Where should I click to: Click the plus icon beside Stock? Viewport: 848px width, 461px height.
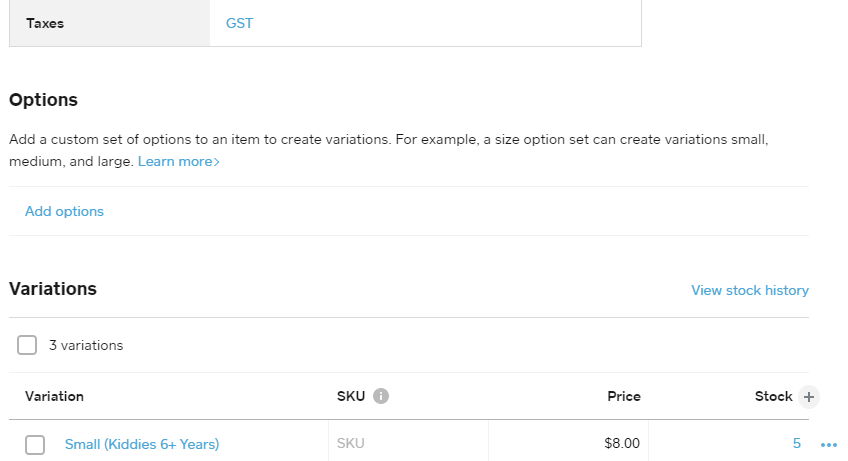tap(810, 397)
